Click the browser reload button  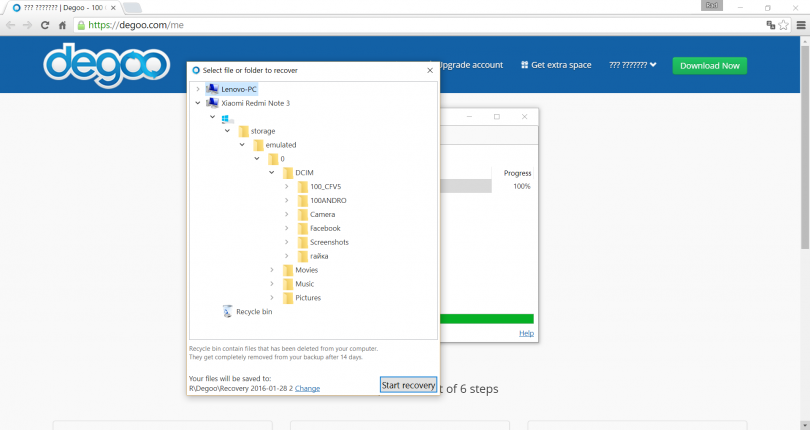(x=45, y=25)
